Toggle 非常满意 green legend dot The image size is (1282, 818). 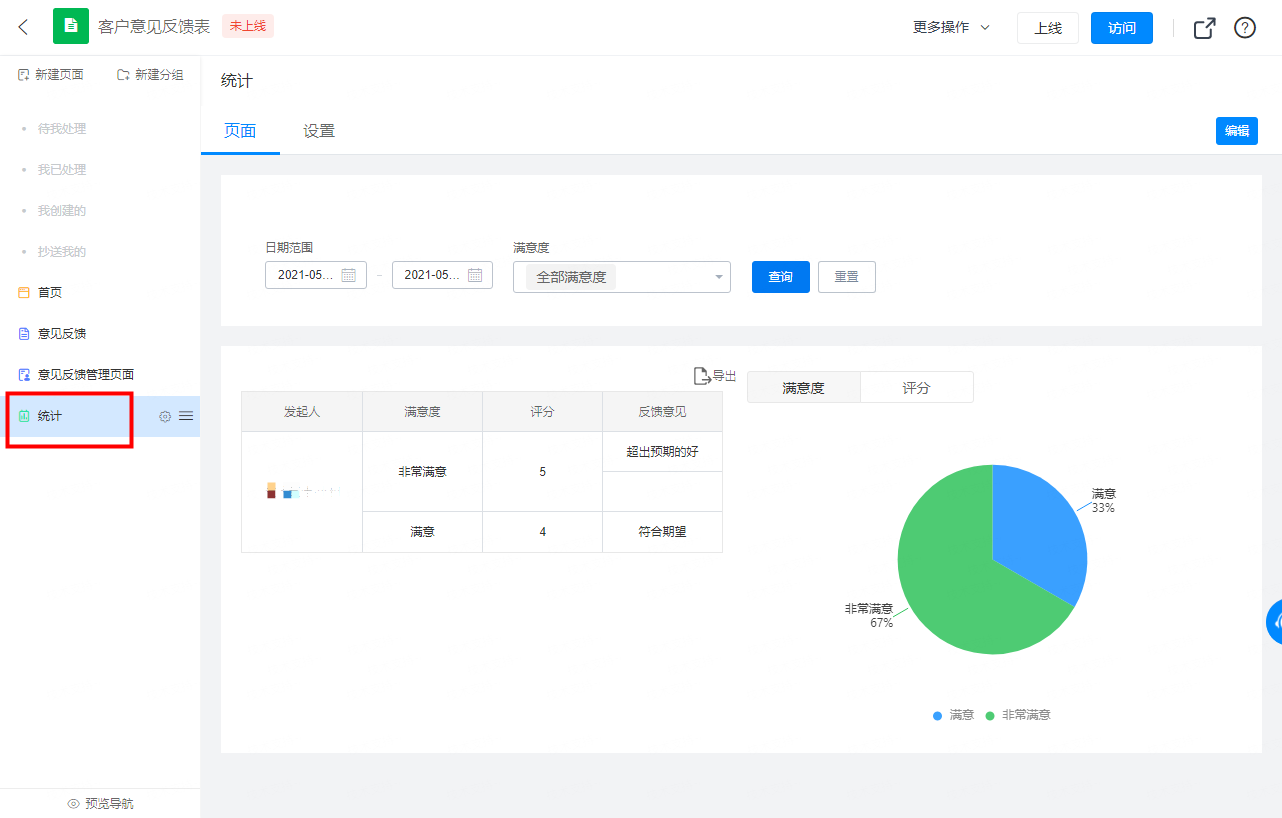click(990, 716)
